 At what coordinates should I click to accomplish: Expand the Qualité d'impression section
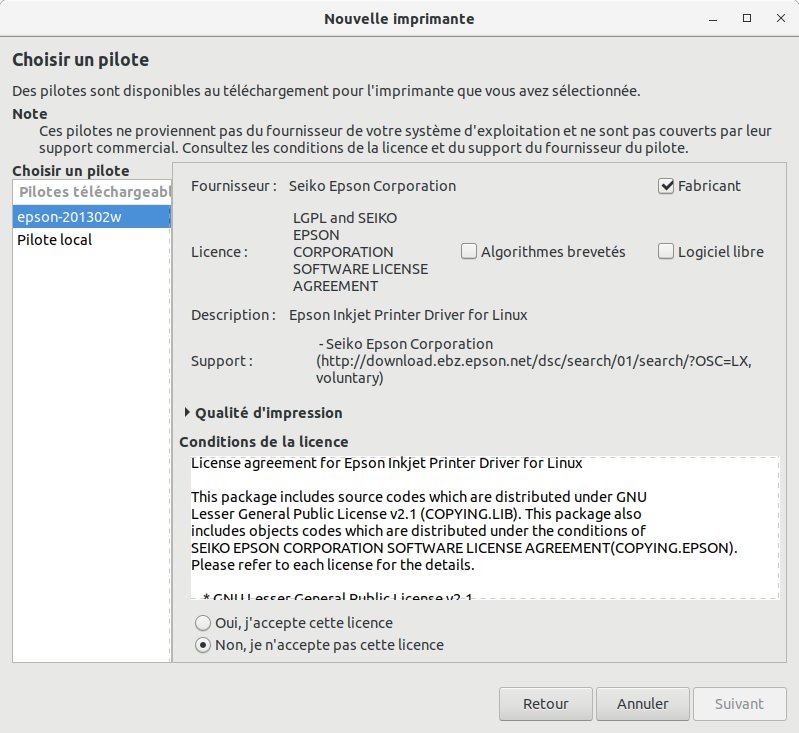point(263,413)
